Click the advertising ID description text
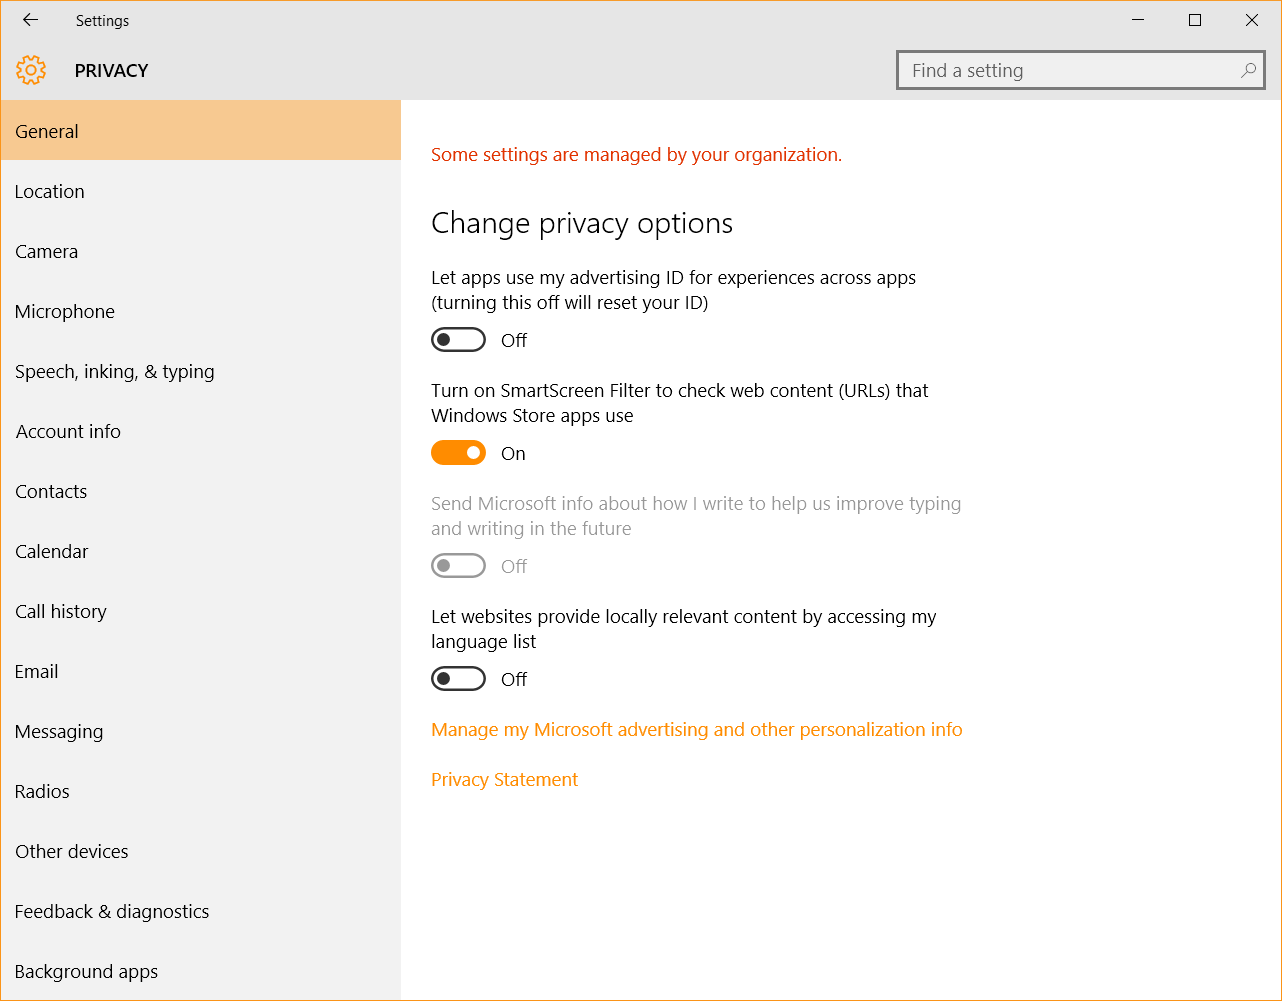 673,290
